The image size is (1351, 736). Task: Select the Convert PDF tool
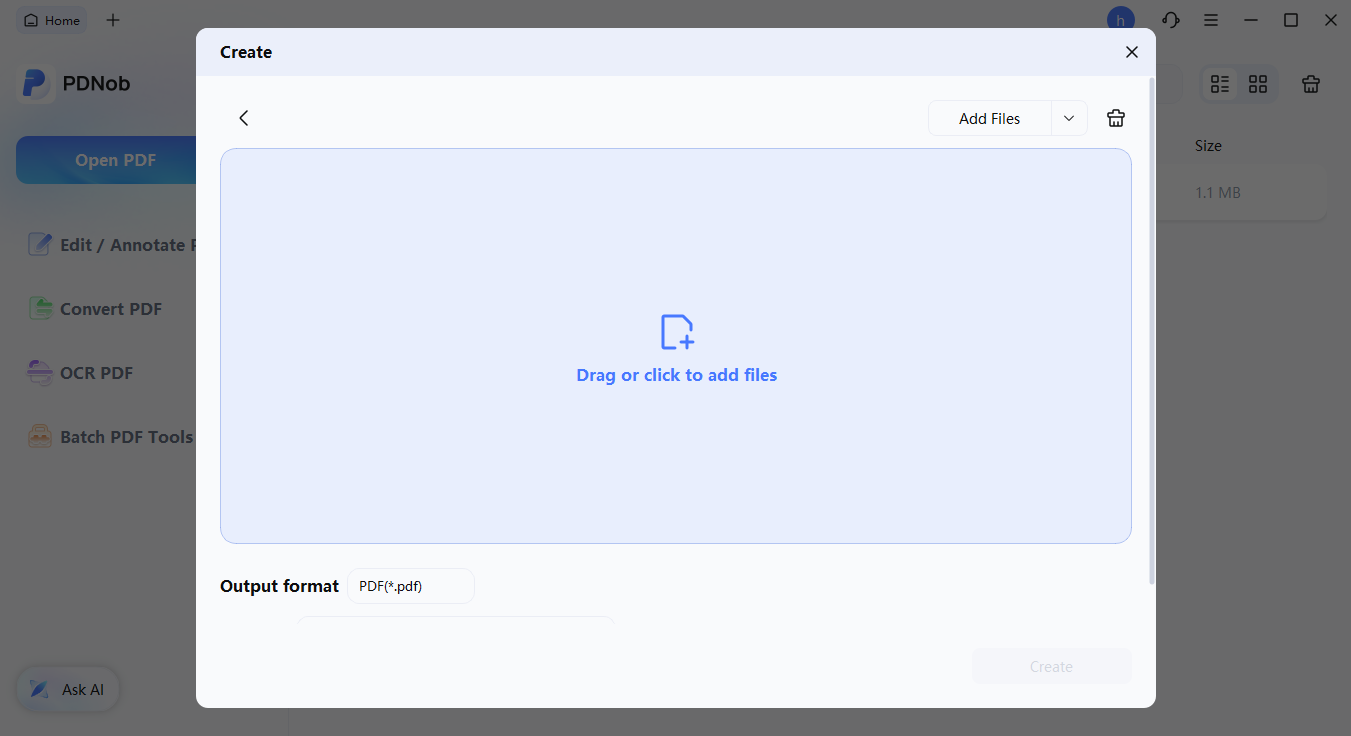click(110, 308)
